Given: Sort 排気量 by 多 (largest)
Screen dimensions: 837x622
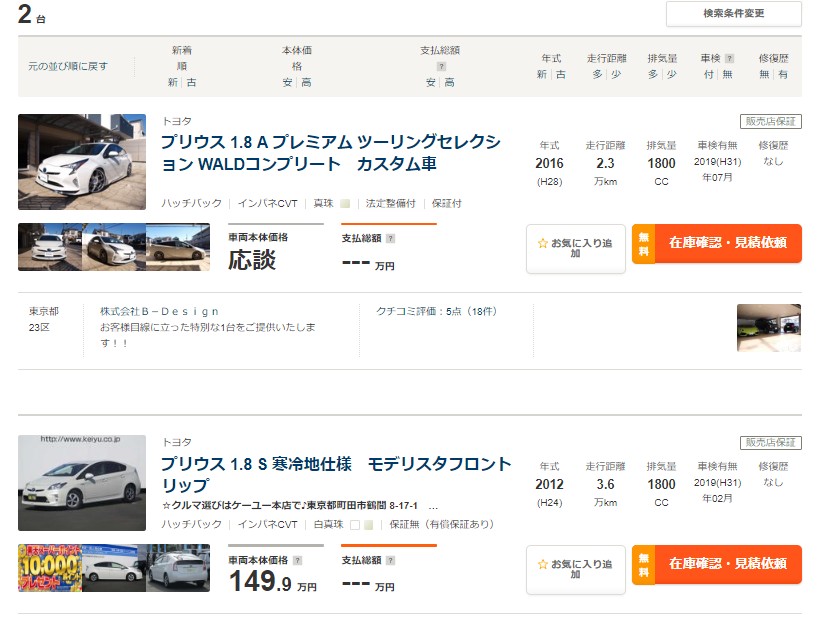Looking at the screenshot, I should [653, 74].
